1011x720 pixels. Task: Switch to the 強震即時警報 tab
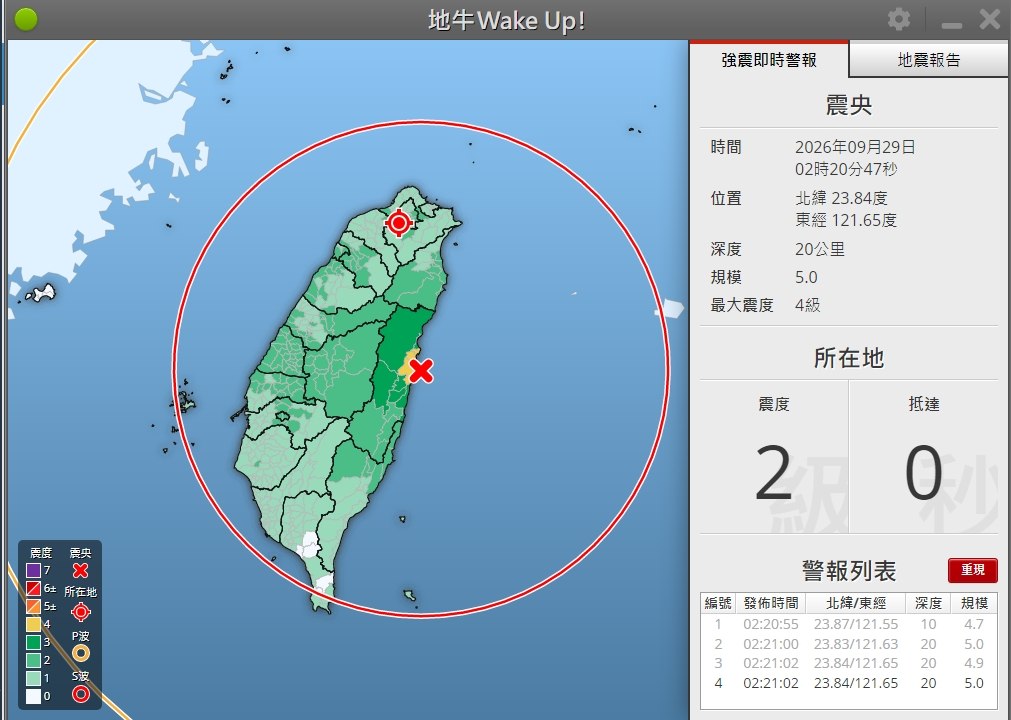pos(769,60)
